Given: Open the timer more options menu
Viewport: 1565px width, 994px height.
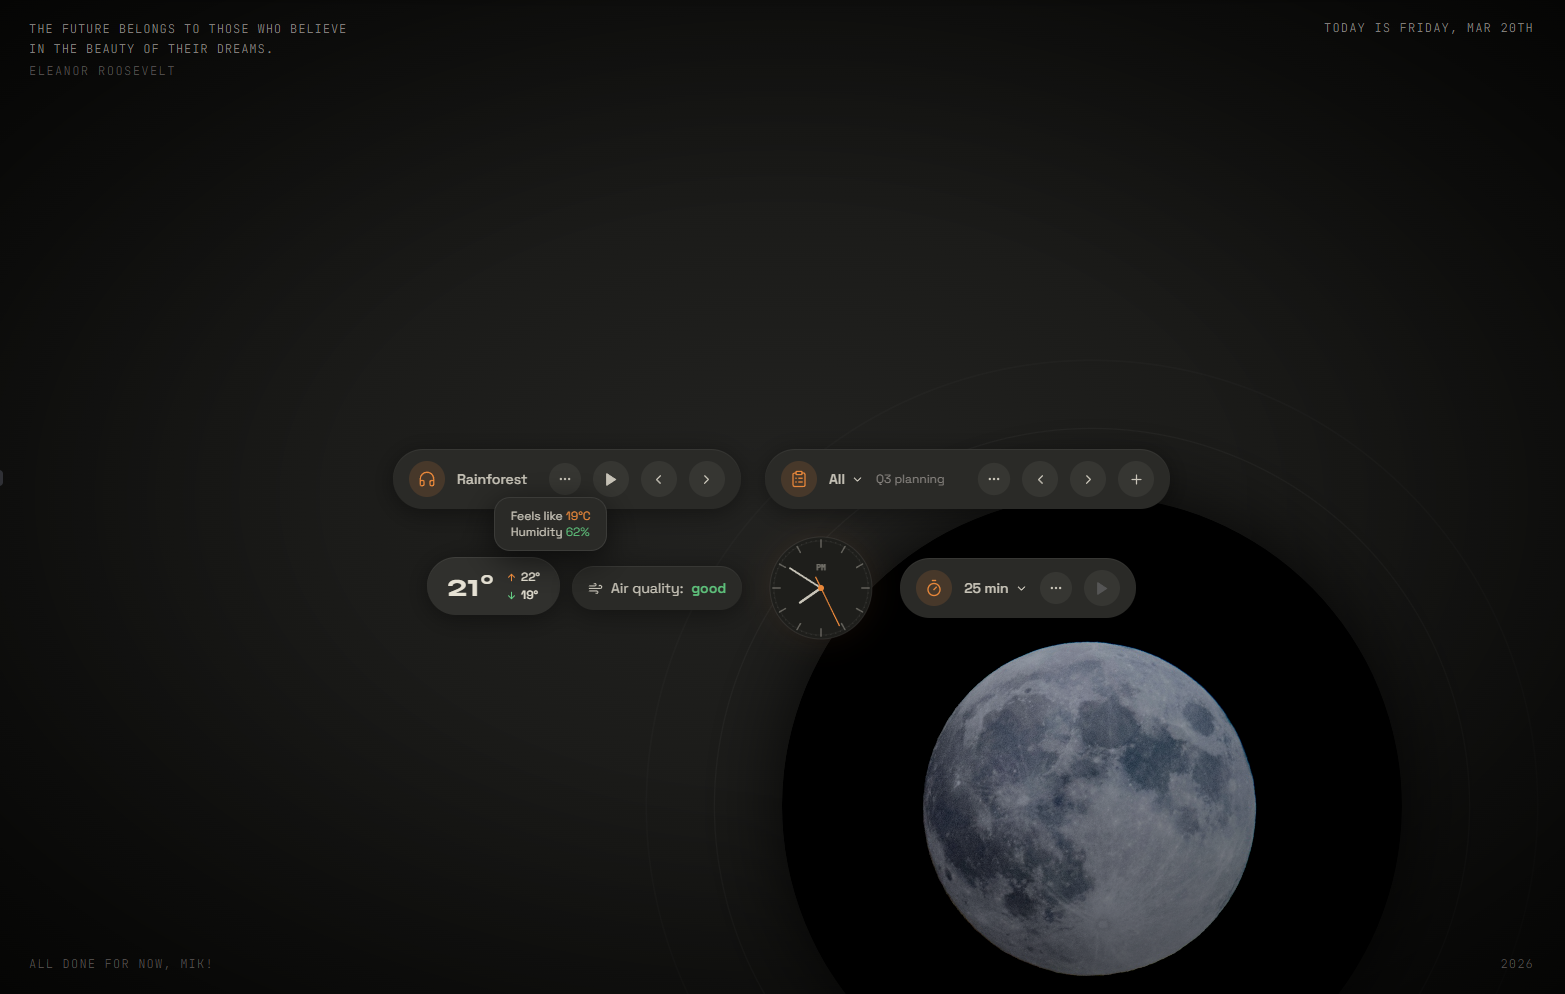Looking at the screenshot, I should pyautogui.click(x=1056, y=588).
